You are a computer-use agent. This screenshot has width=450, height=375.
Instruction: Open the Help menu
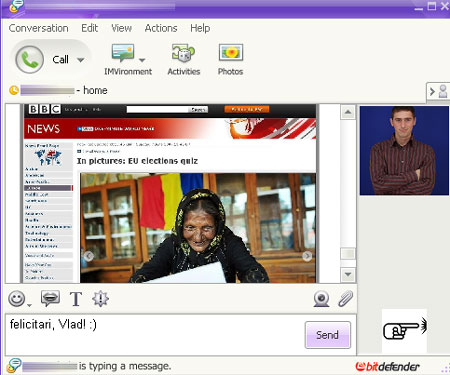click(200, 28)
